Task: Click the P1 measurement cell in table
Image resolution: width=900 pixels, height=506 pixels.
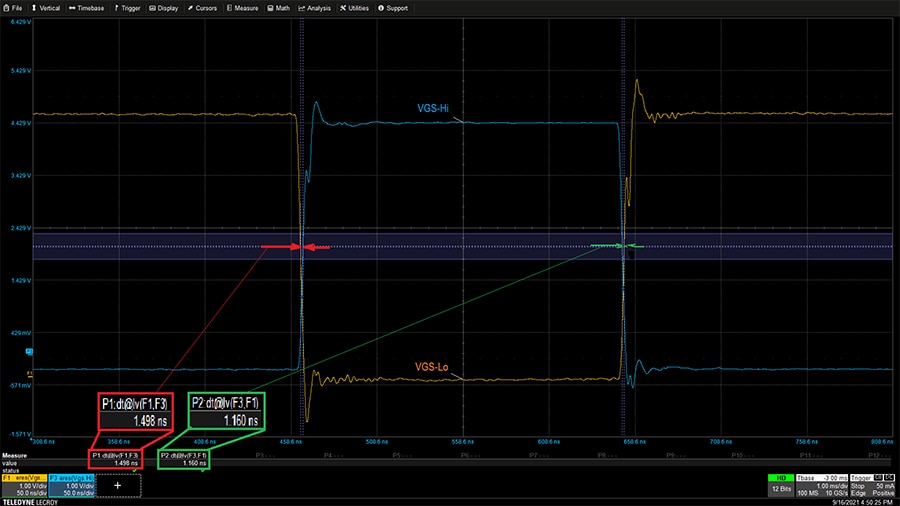Action: click(115, 459)
